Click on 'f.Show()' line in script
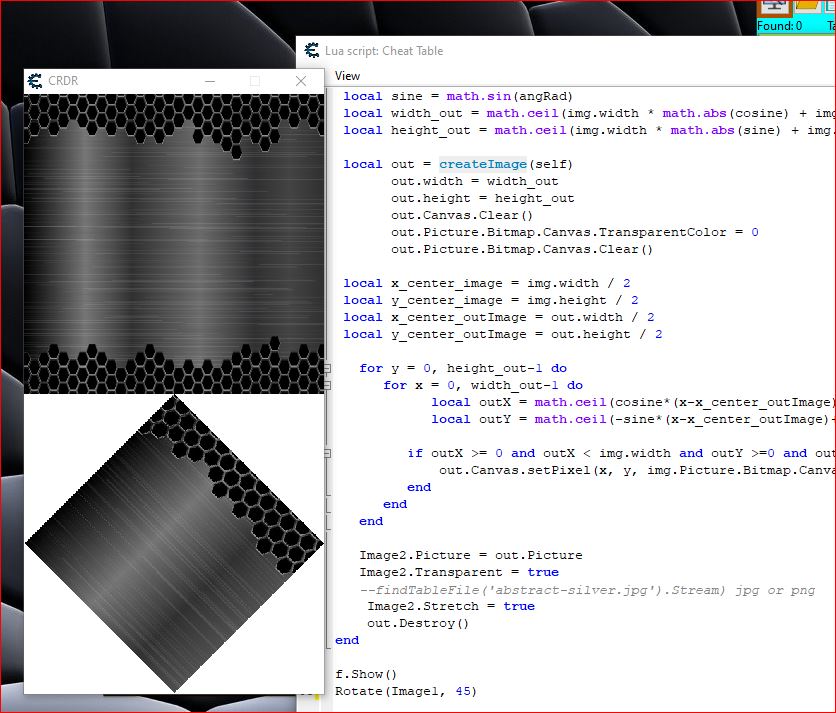The image size is (836, 713). (x=366, y=674)
